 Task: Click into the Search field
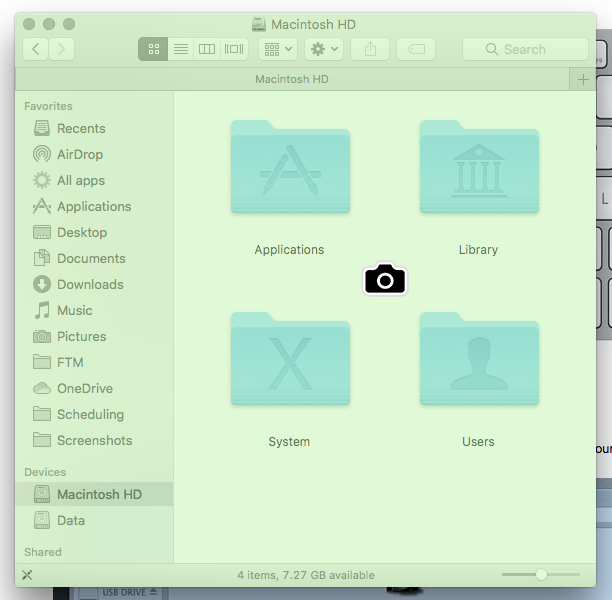coord(525,49)
